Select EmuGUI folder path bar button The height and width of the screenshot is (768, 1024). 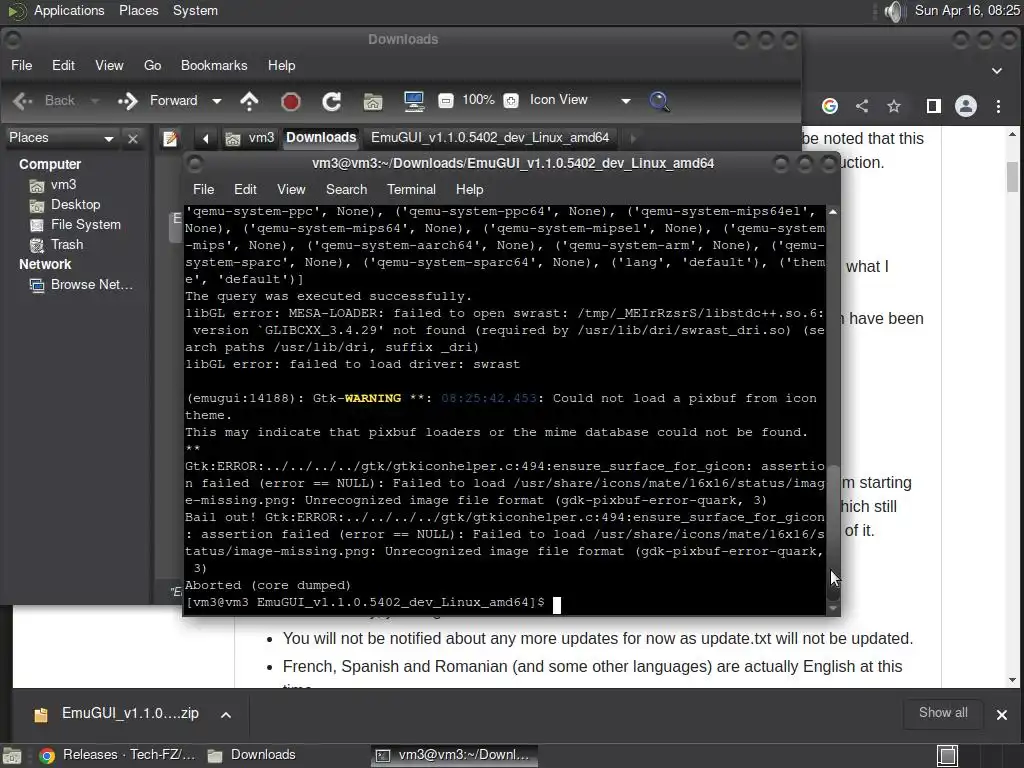pyautogui.click(x=490, y=138)
